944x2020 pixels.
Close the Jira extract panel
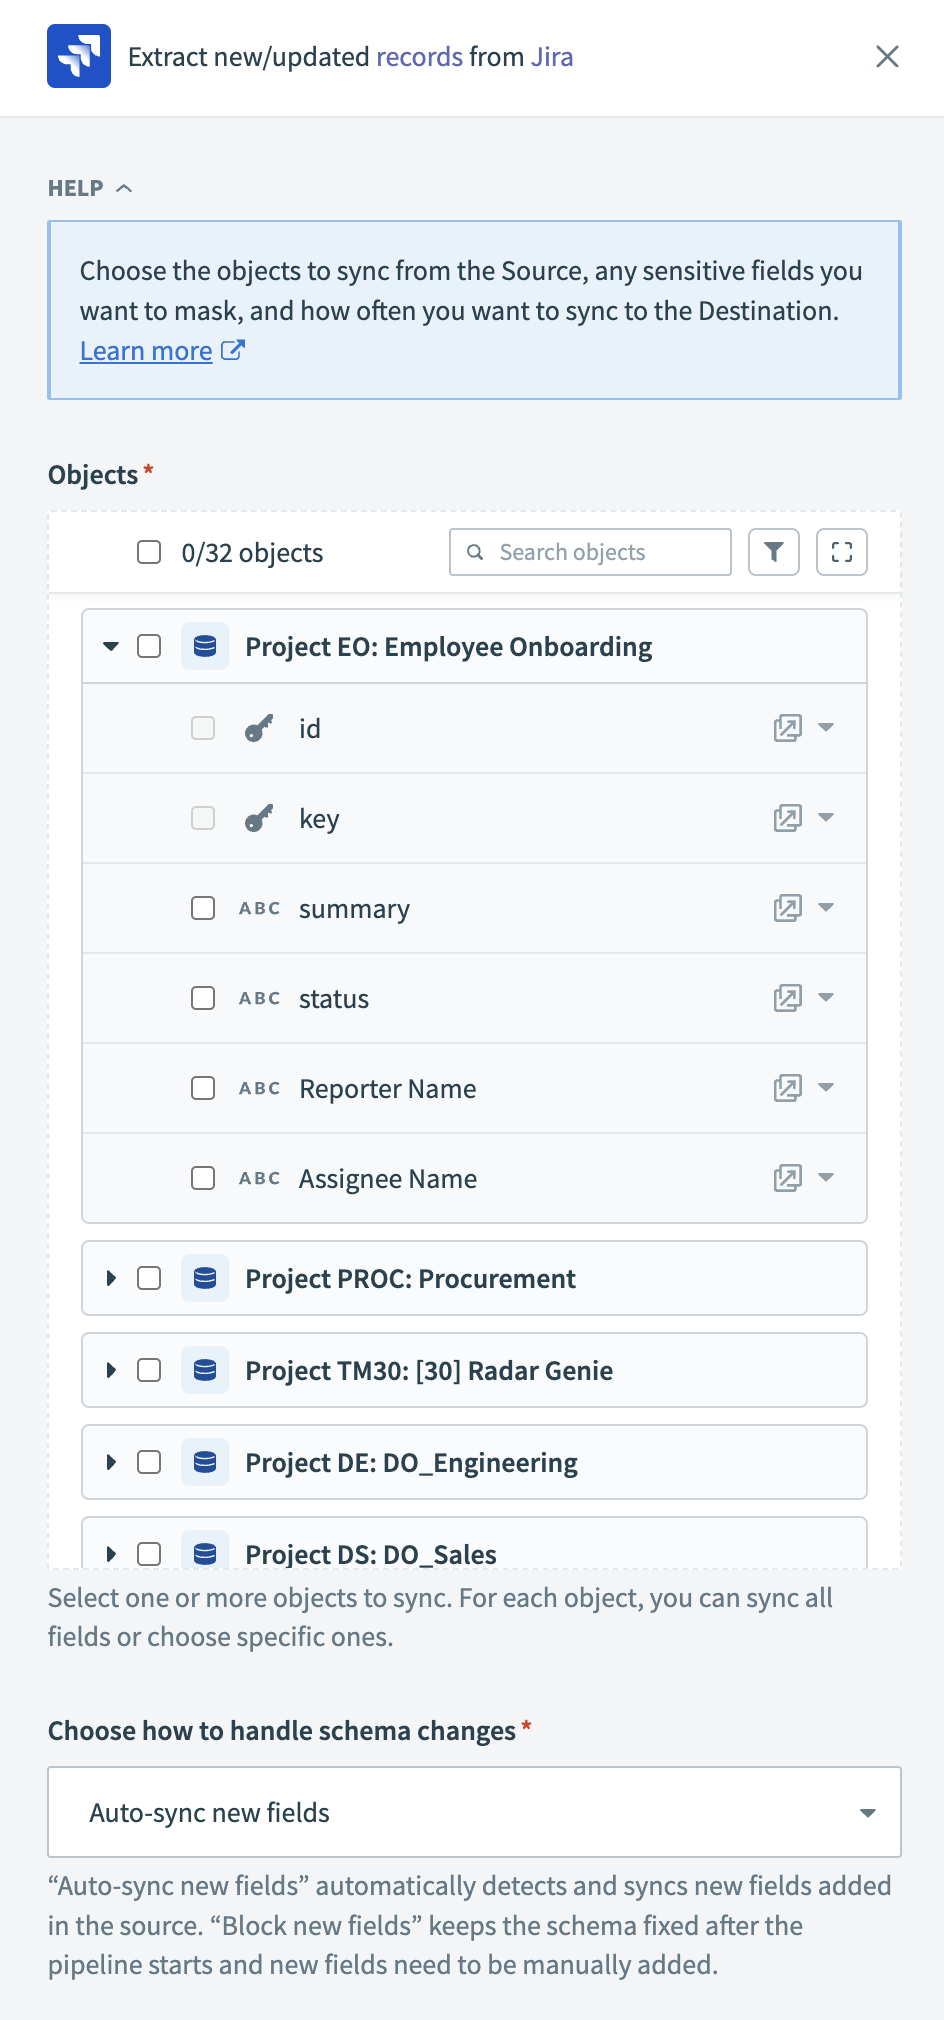click(887, 57)
